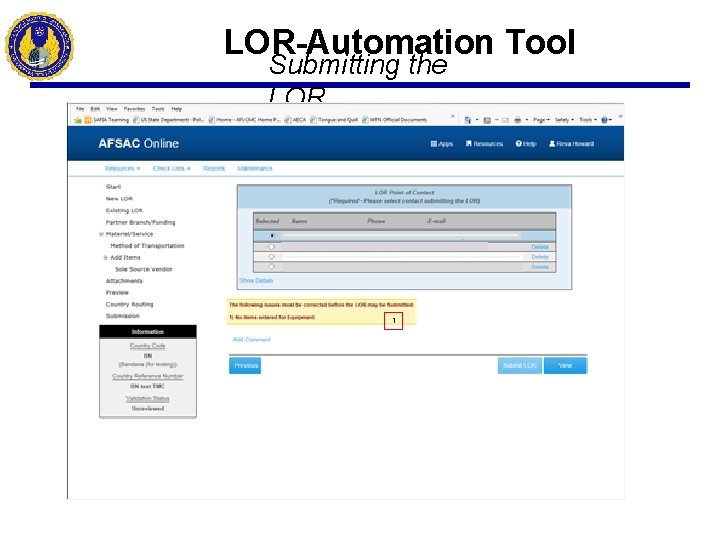Open the Safety dropdown in the command bar

pos(564,120)
